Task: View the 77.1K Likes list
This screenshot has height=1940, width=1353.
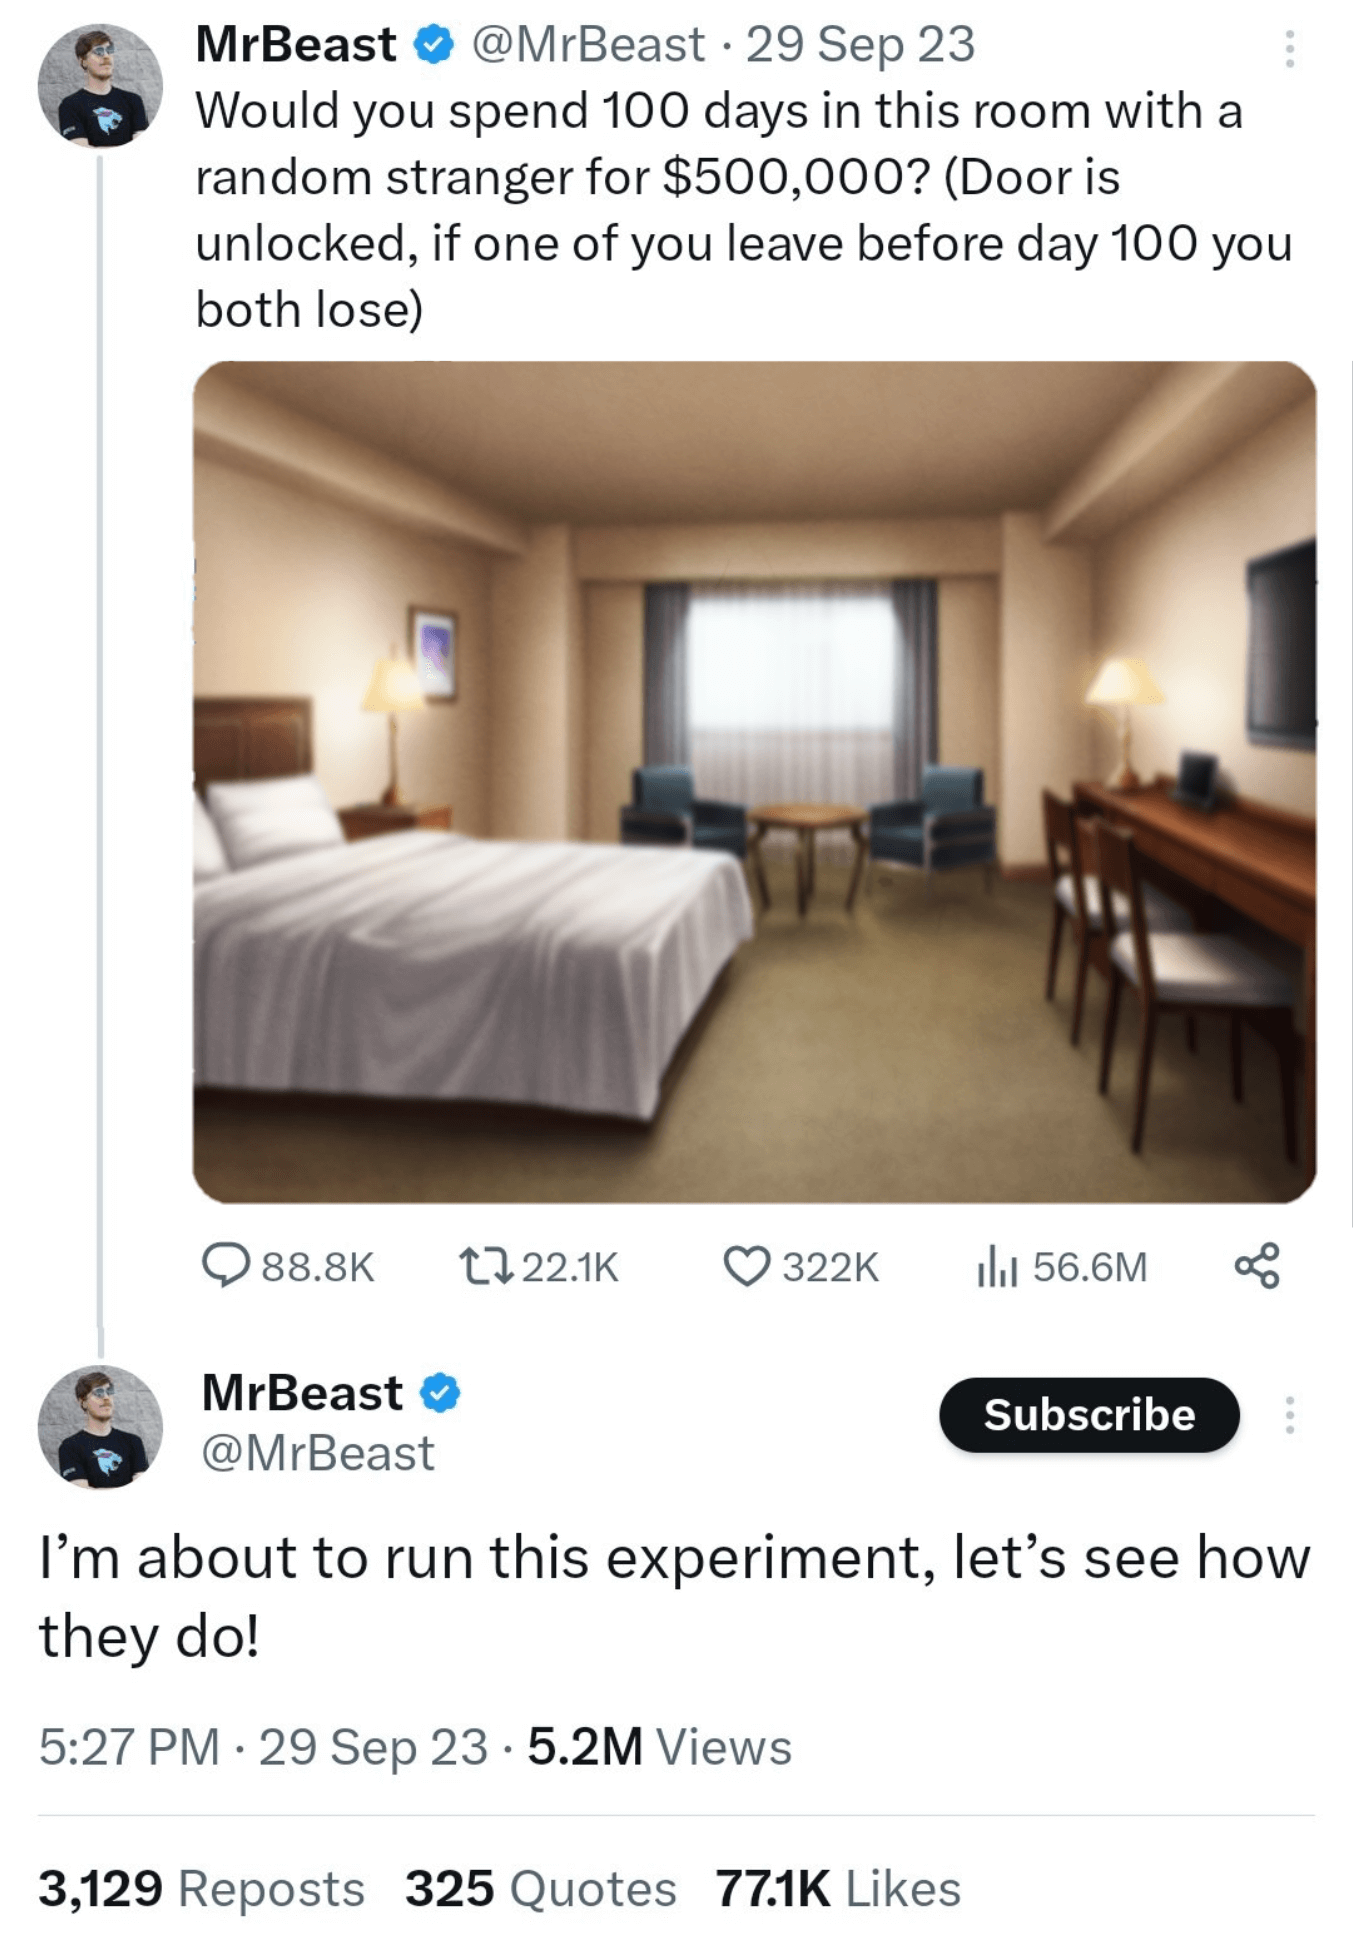Action: click(x=838, y=1889)
